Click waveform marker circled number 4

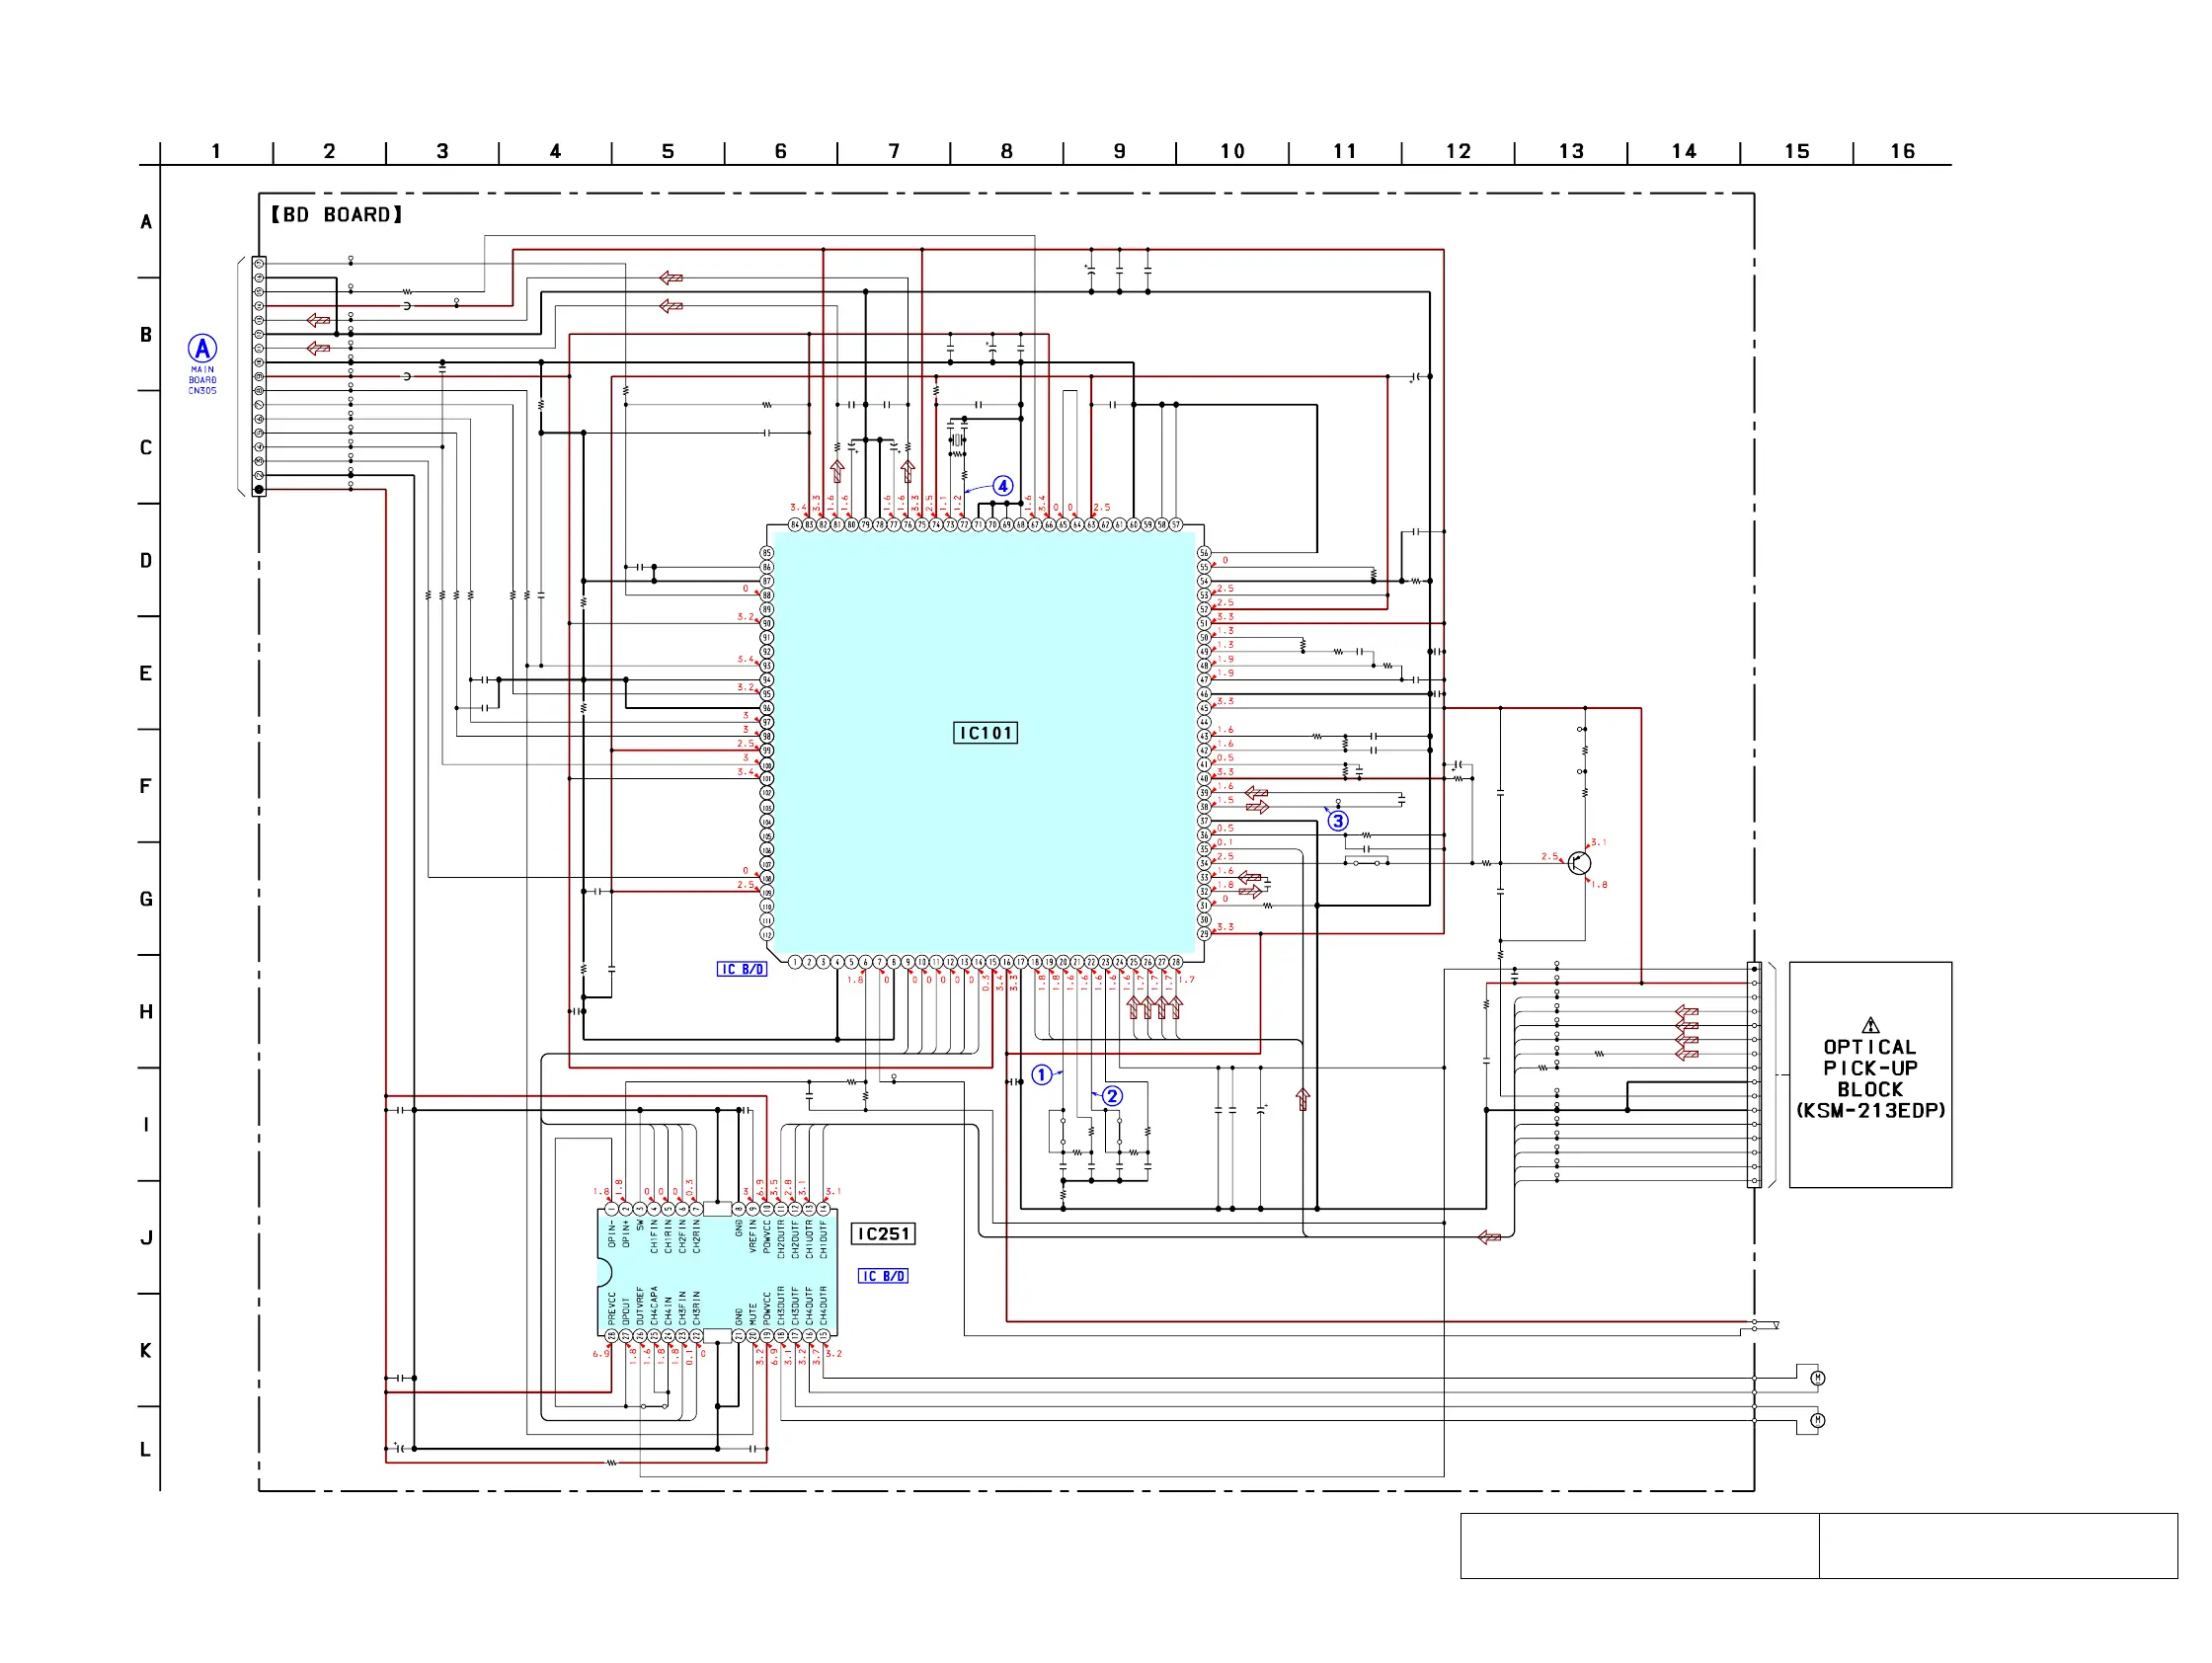pos(1003,486)
